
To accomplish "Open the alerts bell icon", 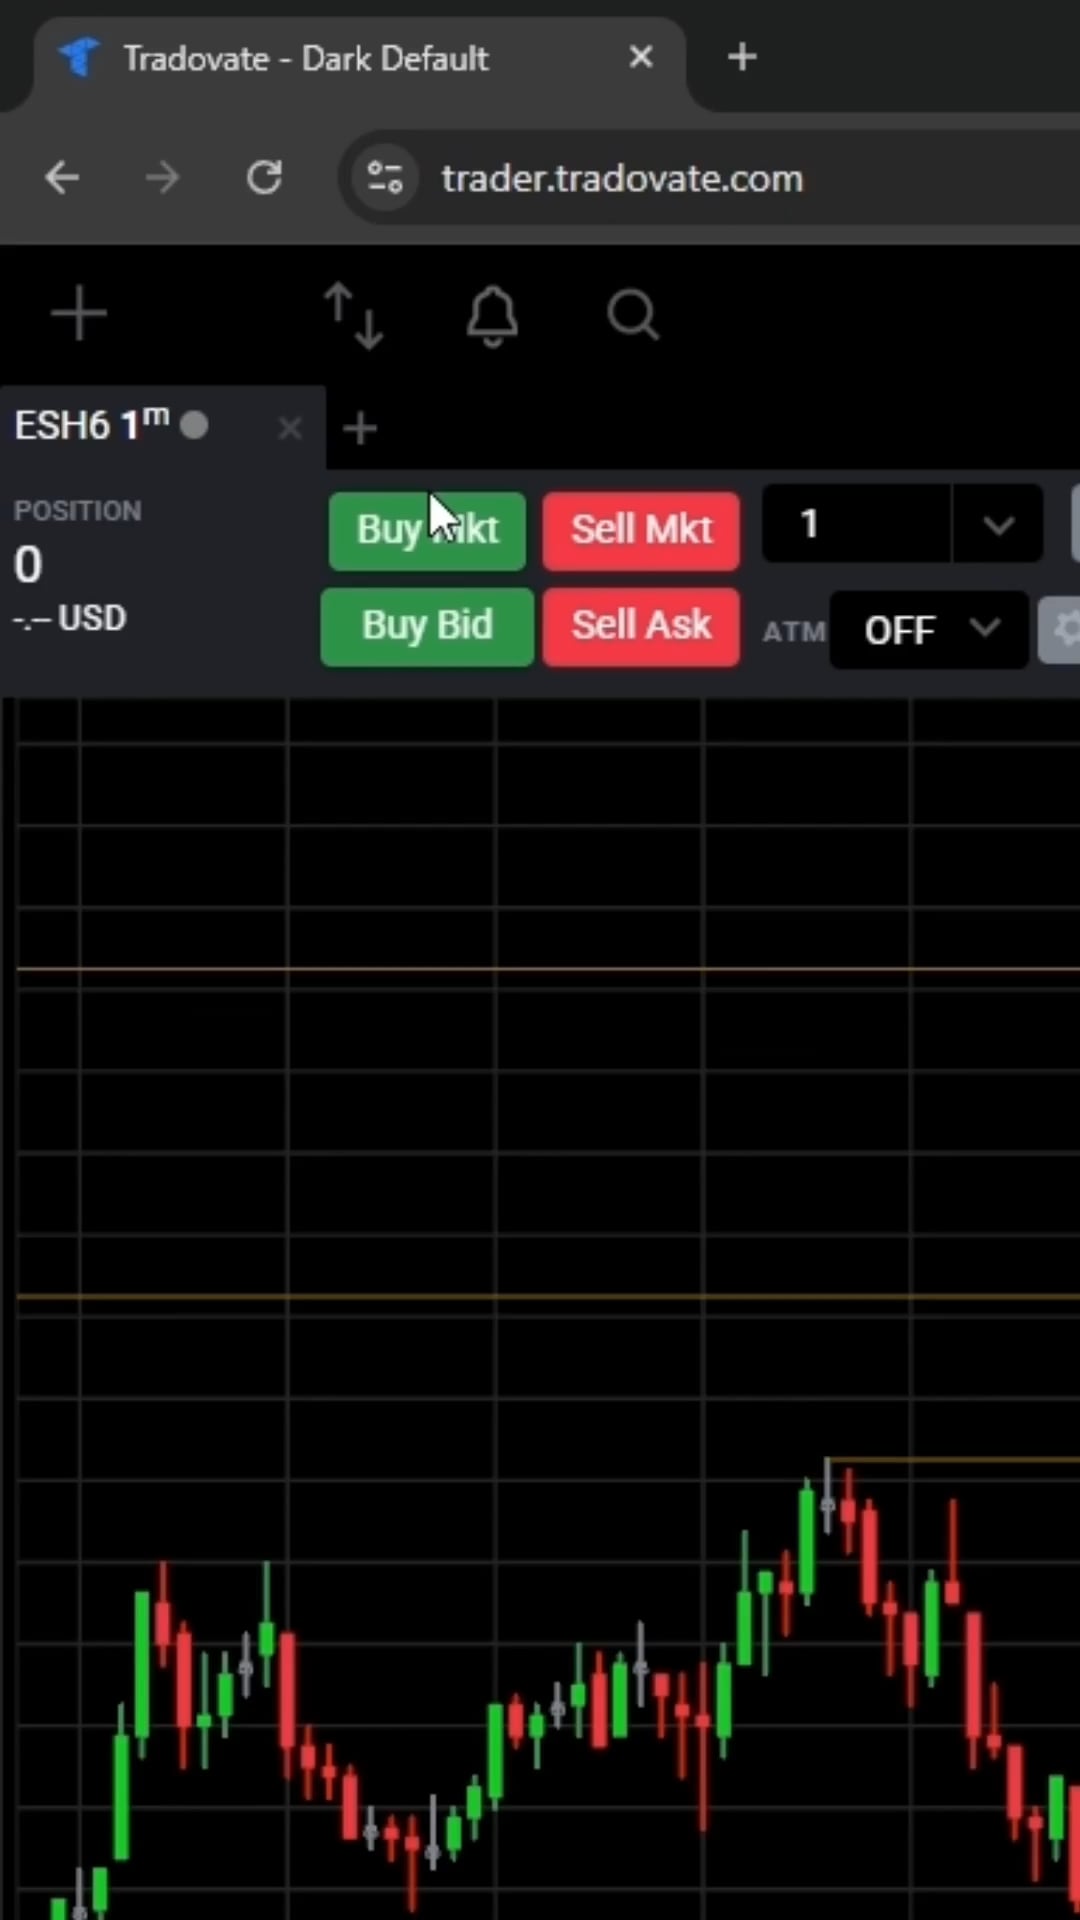I will point(493,316).
